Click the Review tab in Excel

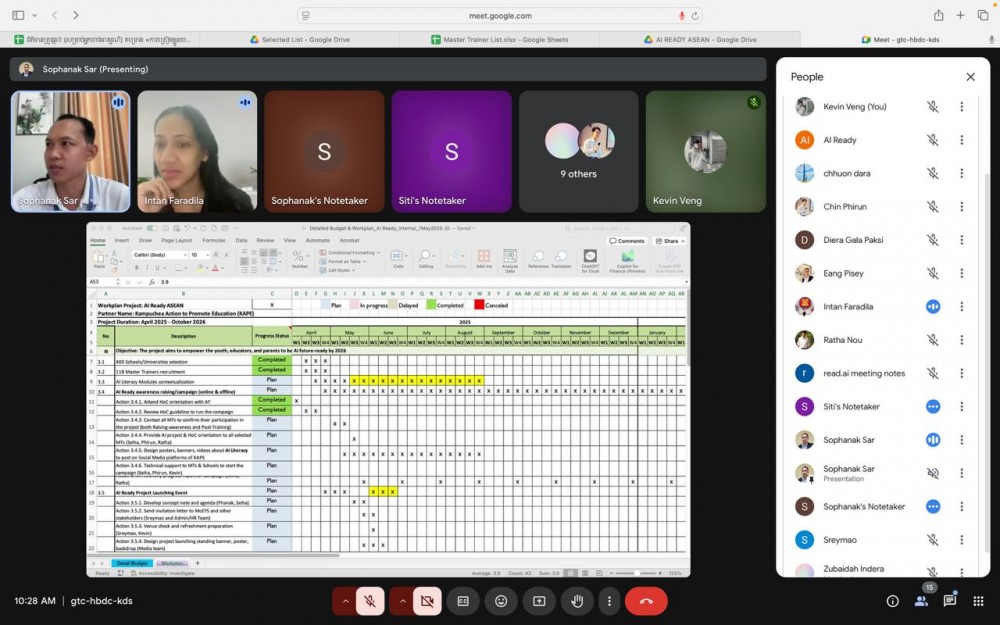click(265, 240)
